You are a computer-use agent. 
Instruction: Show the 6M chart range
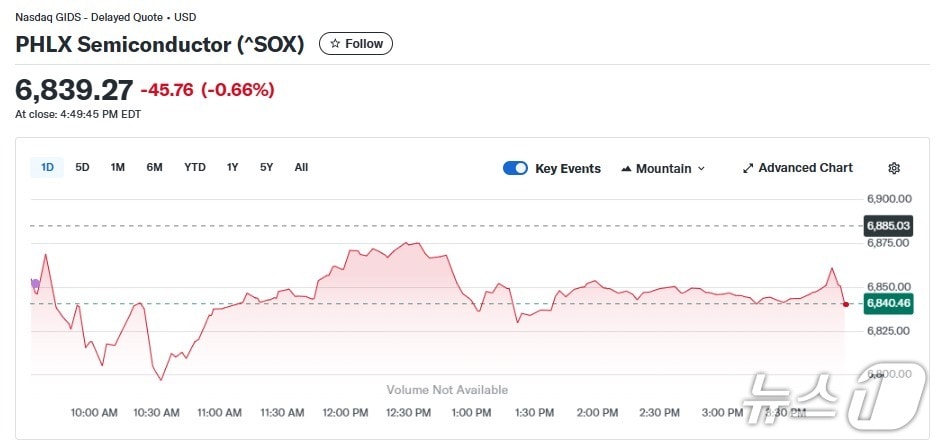pos(154,167)
